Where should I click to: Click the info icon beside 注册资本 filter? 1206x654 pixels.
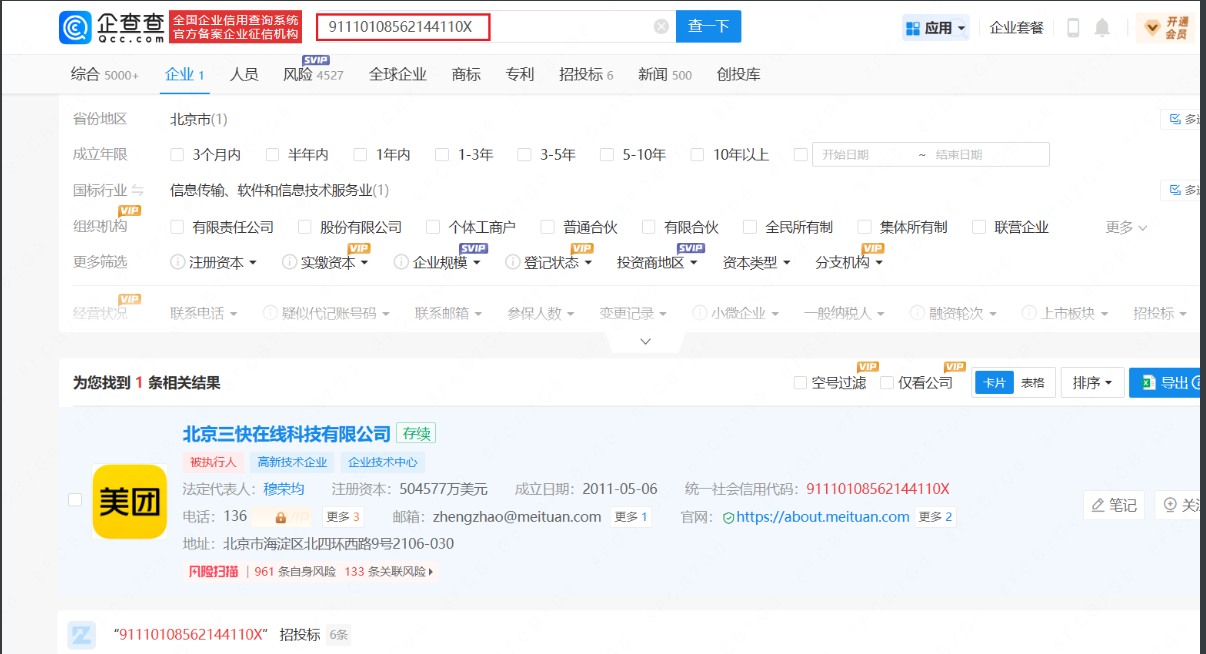click(x=179, y=262)
